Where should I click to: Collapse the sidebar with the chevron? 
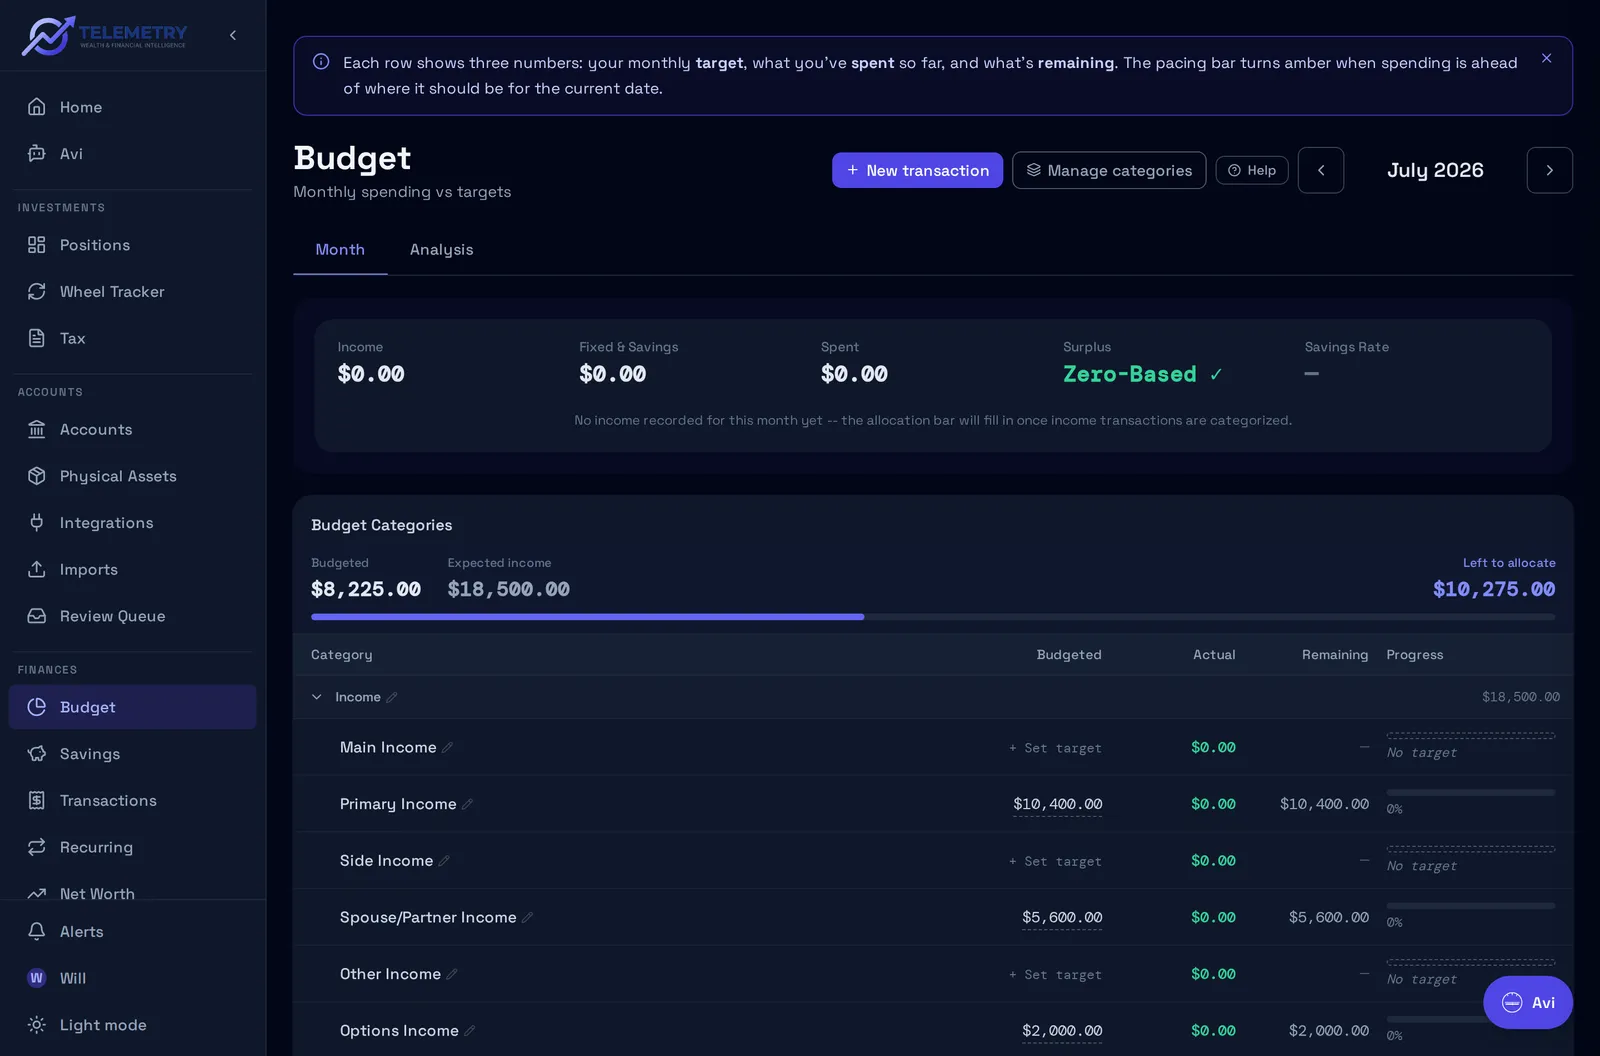coord(233,35)
